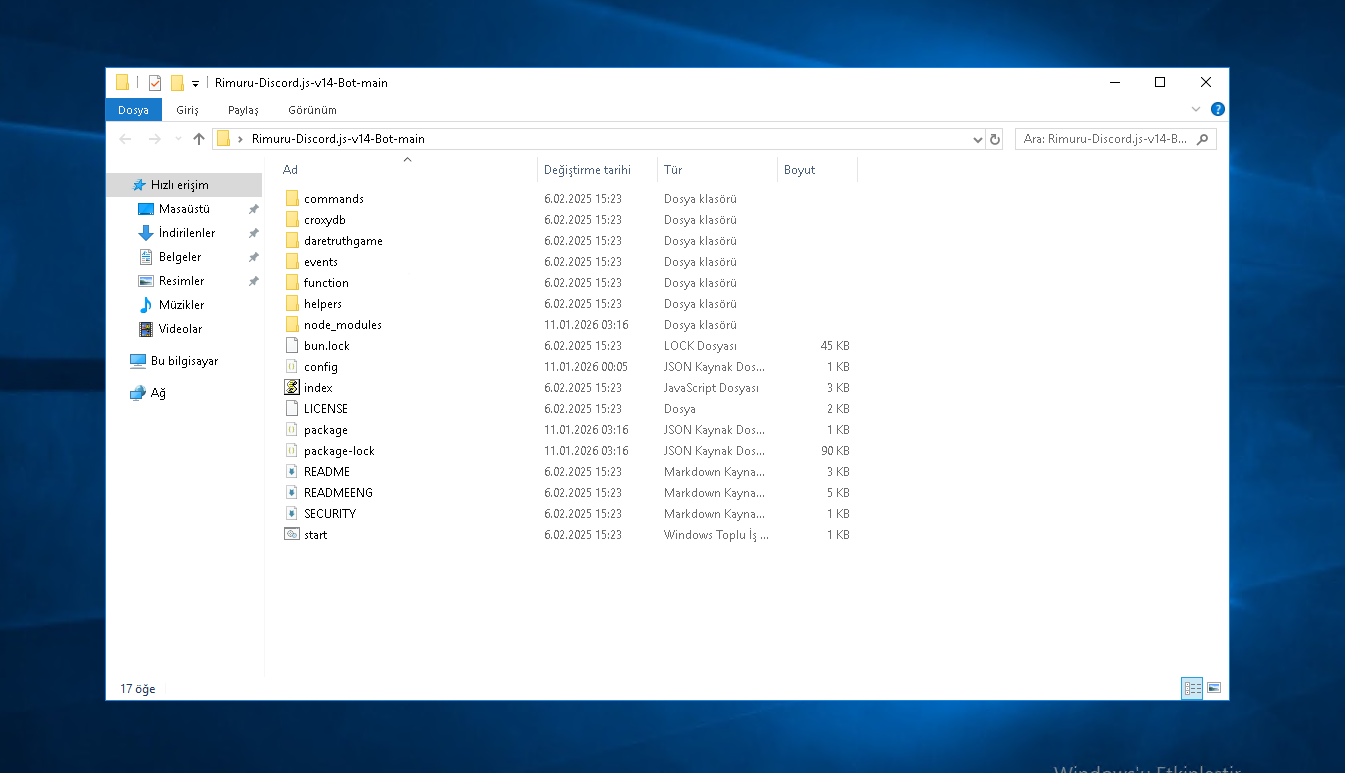Select the README markdown file icon
Viewport: 1345px width, 773px height.
coord(292,472)
